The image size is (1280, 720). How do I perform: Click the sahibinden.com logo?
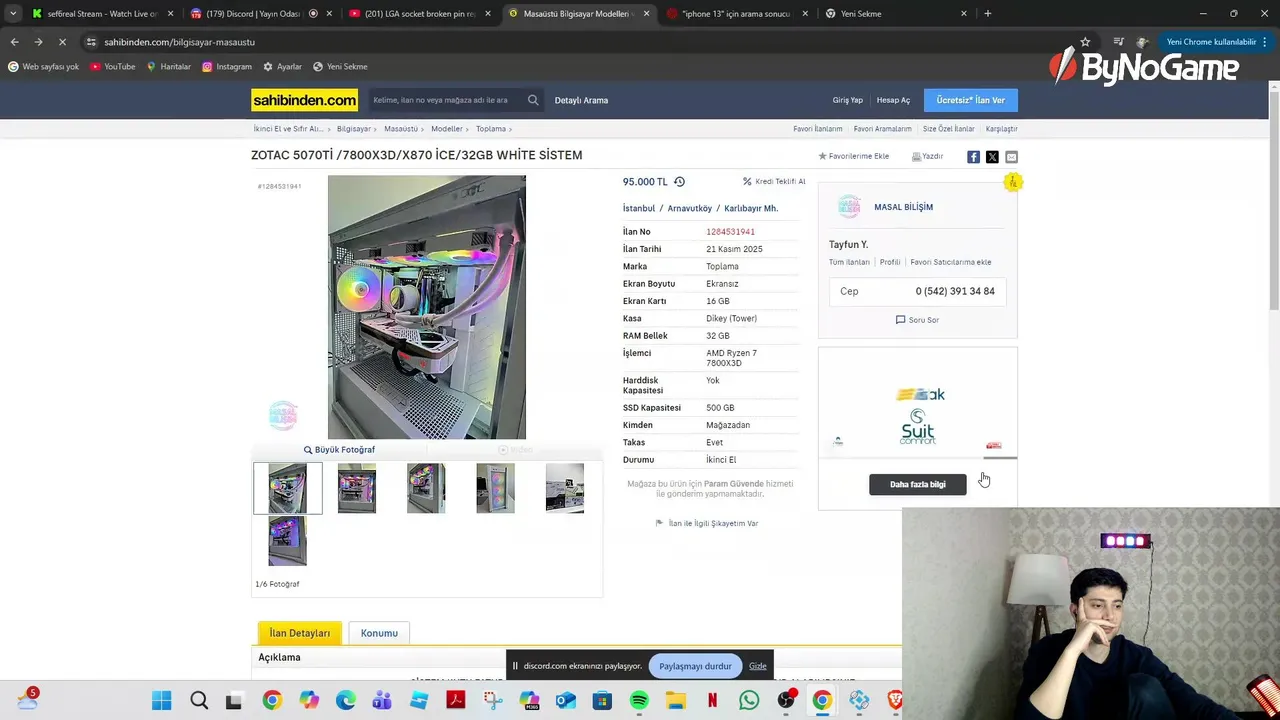coord(304,100)
